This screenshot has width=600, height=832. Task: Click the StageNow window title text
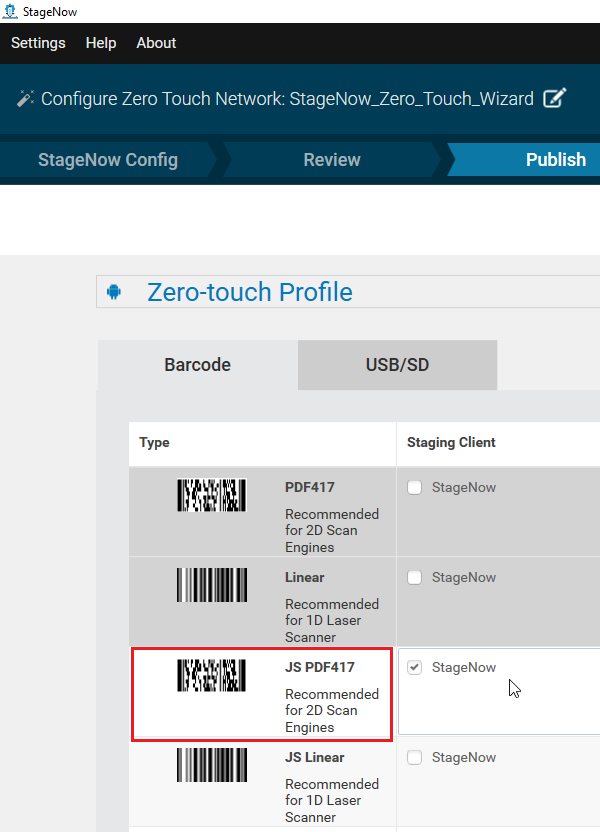[x=50, y=12]
